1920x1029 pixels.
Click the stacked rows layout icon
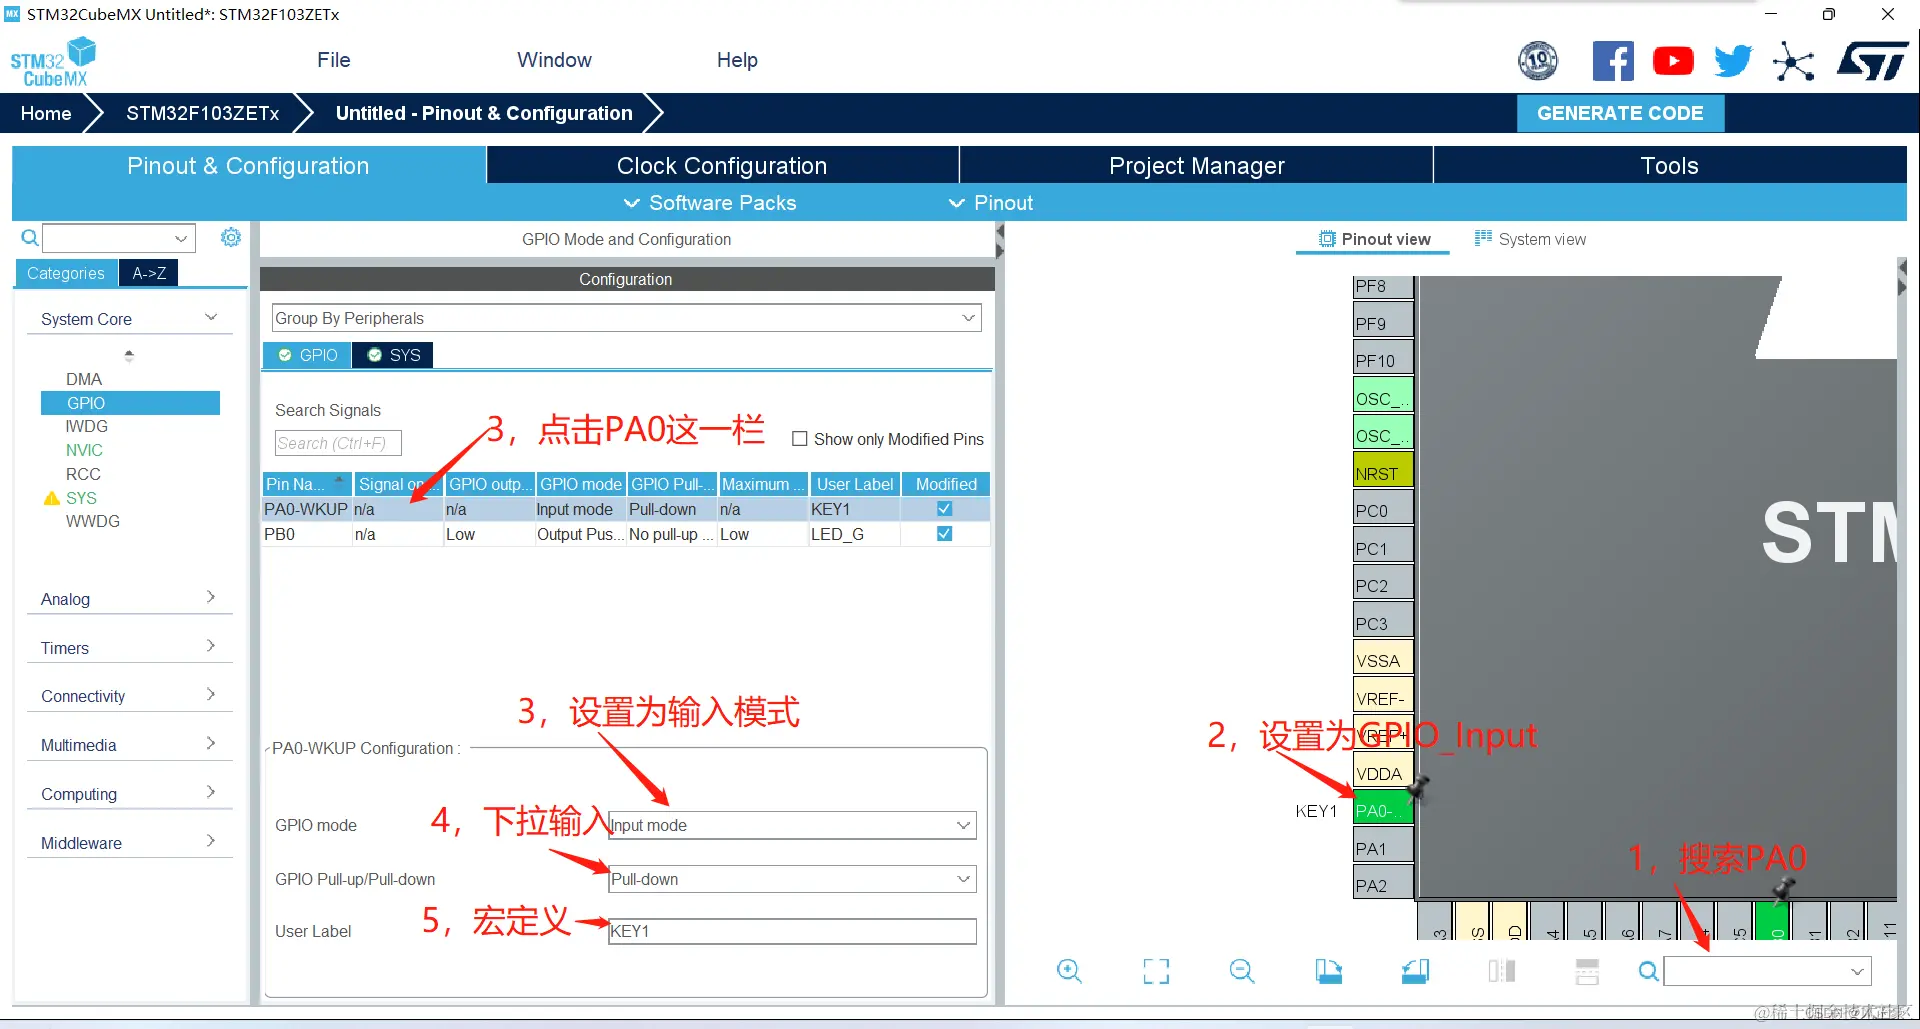pyautogui.click(x=1587, y=970)
